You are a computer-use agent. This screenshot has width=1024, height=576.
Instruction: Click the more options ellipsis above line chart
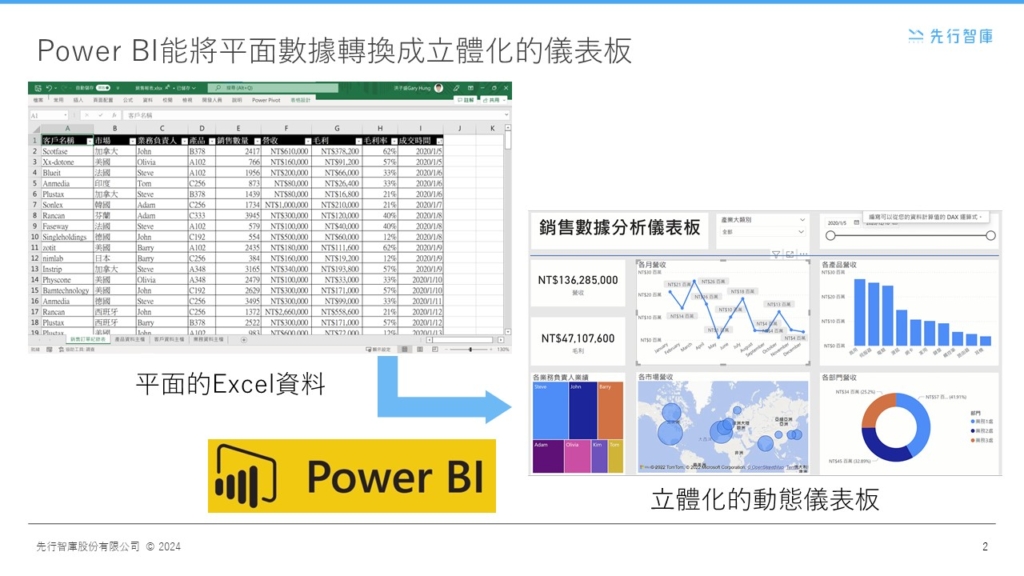click(803, 254)
